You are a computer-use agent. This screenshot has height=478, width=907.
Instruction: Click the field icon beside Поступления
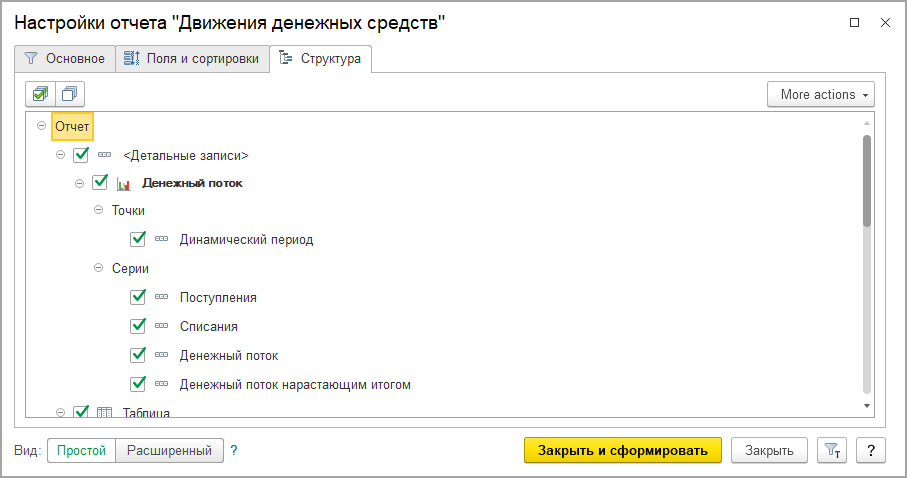click(x=163, y=298)
